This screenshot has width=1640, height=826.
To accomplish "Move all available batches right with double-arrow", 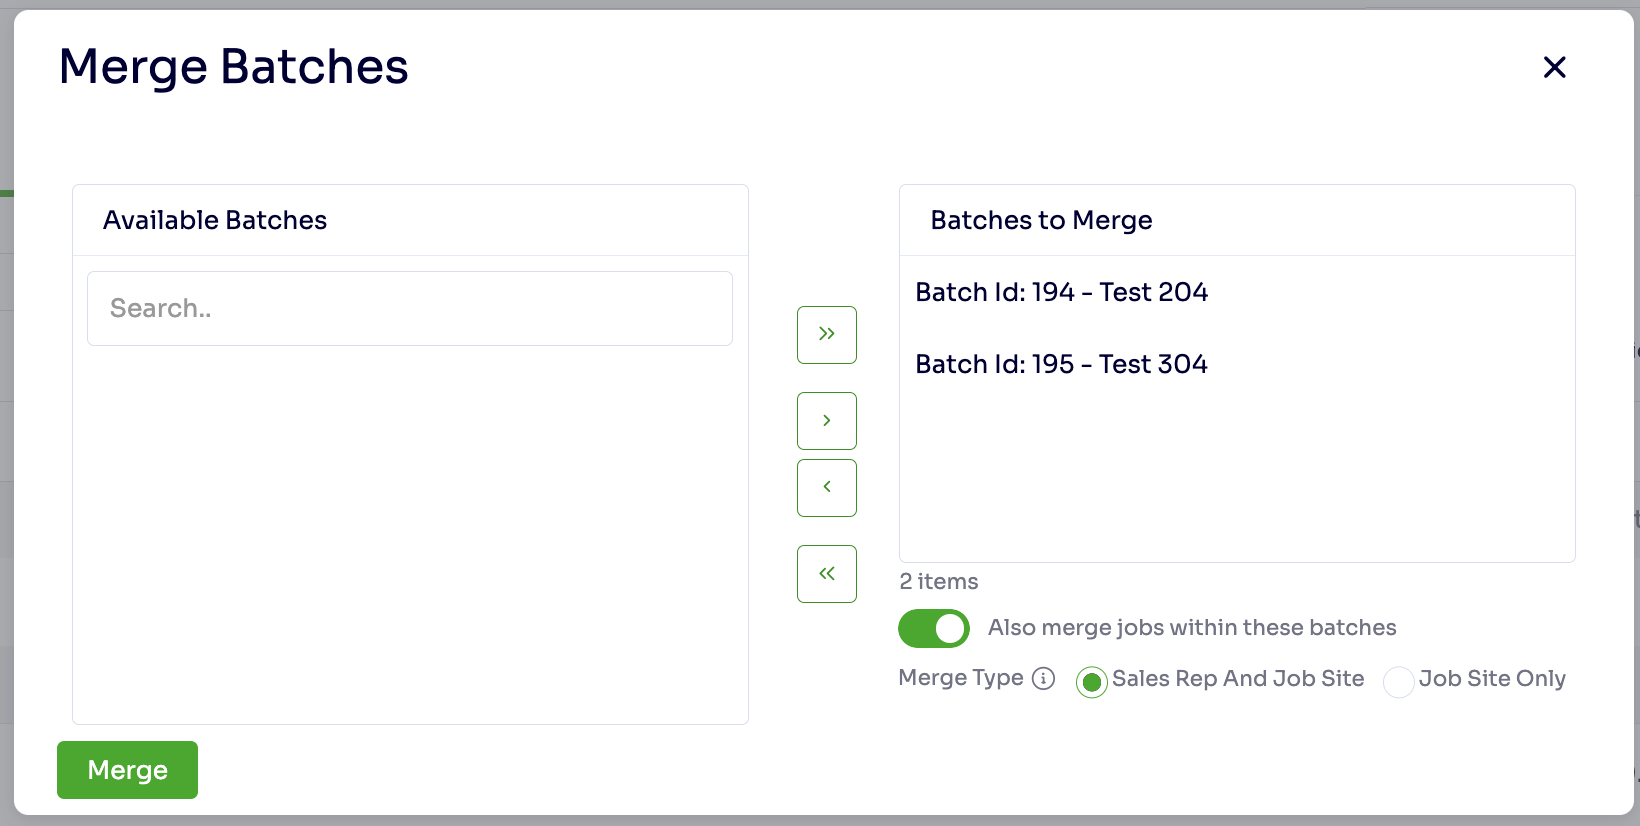I will [826, 334].
